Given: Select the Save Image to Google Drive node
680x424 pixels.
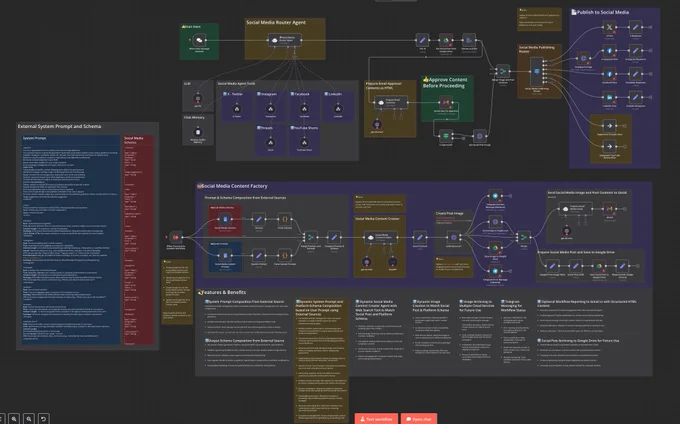Looking at the screenshot, I should (495, 248).
